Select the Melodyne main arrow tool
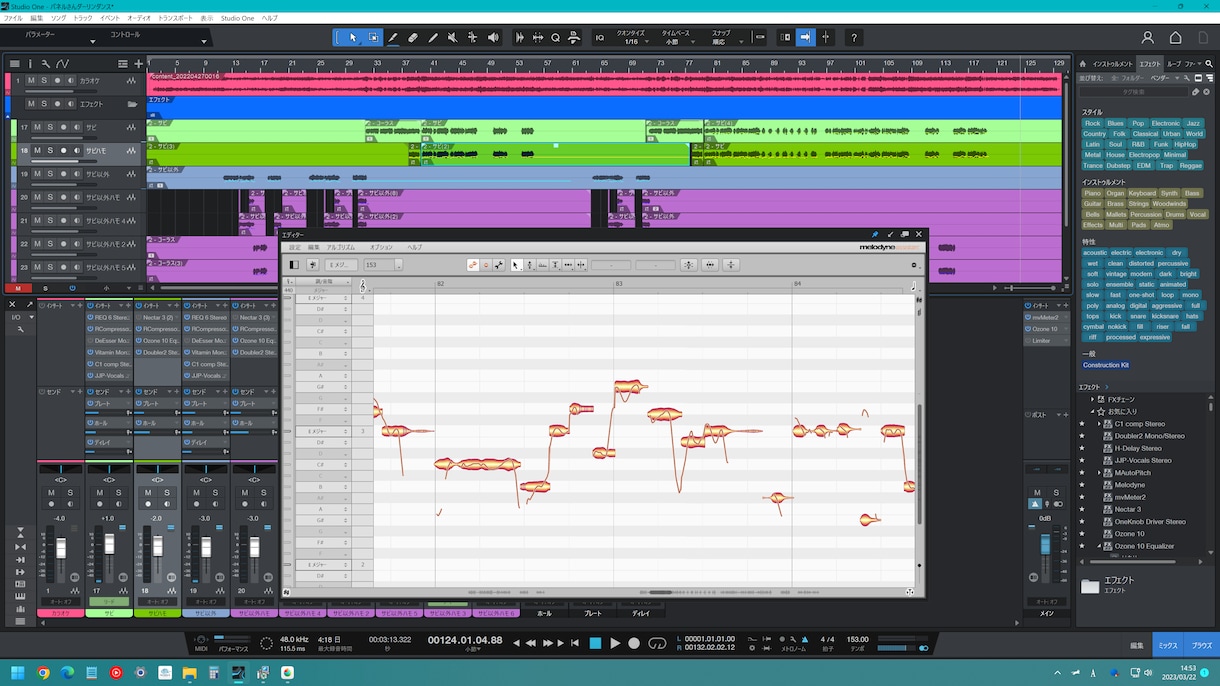Screen dimensions: 1220x686 [x=517, y=265]
